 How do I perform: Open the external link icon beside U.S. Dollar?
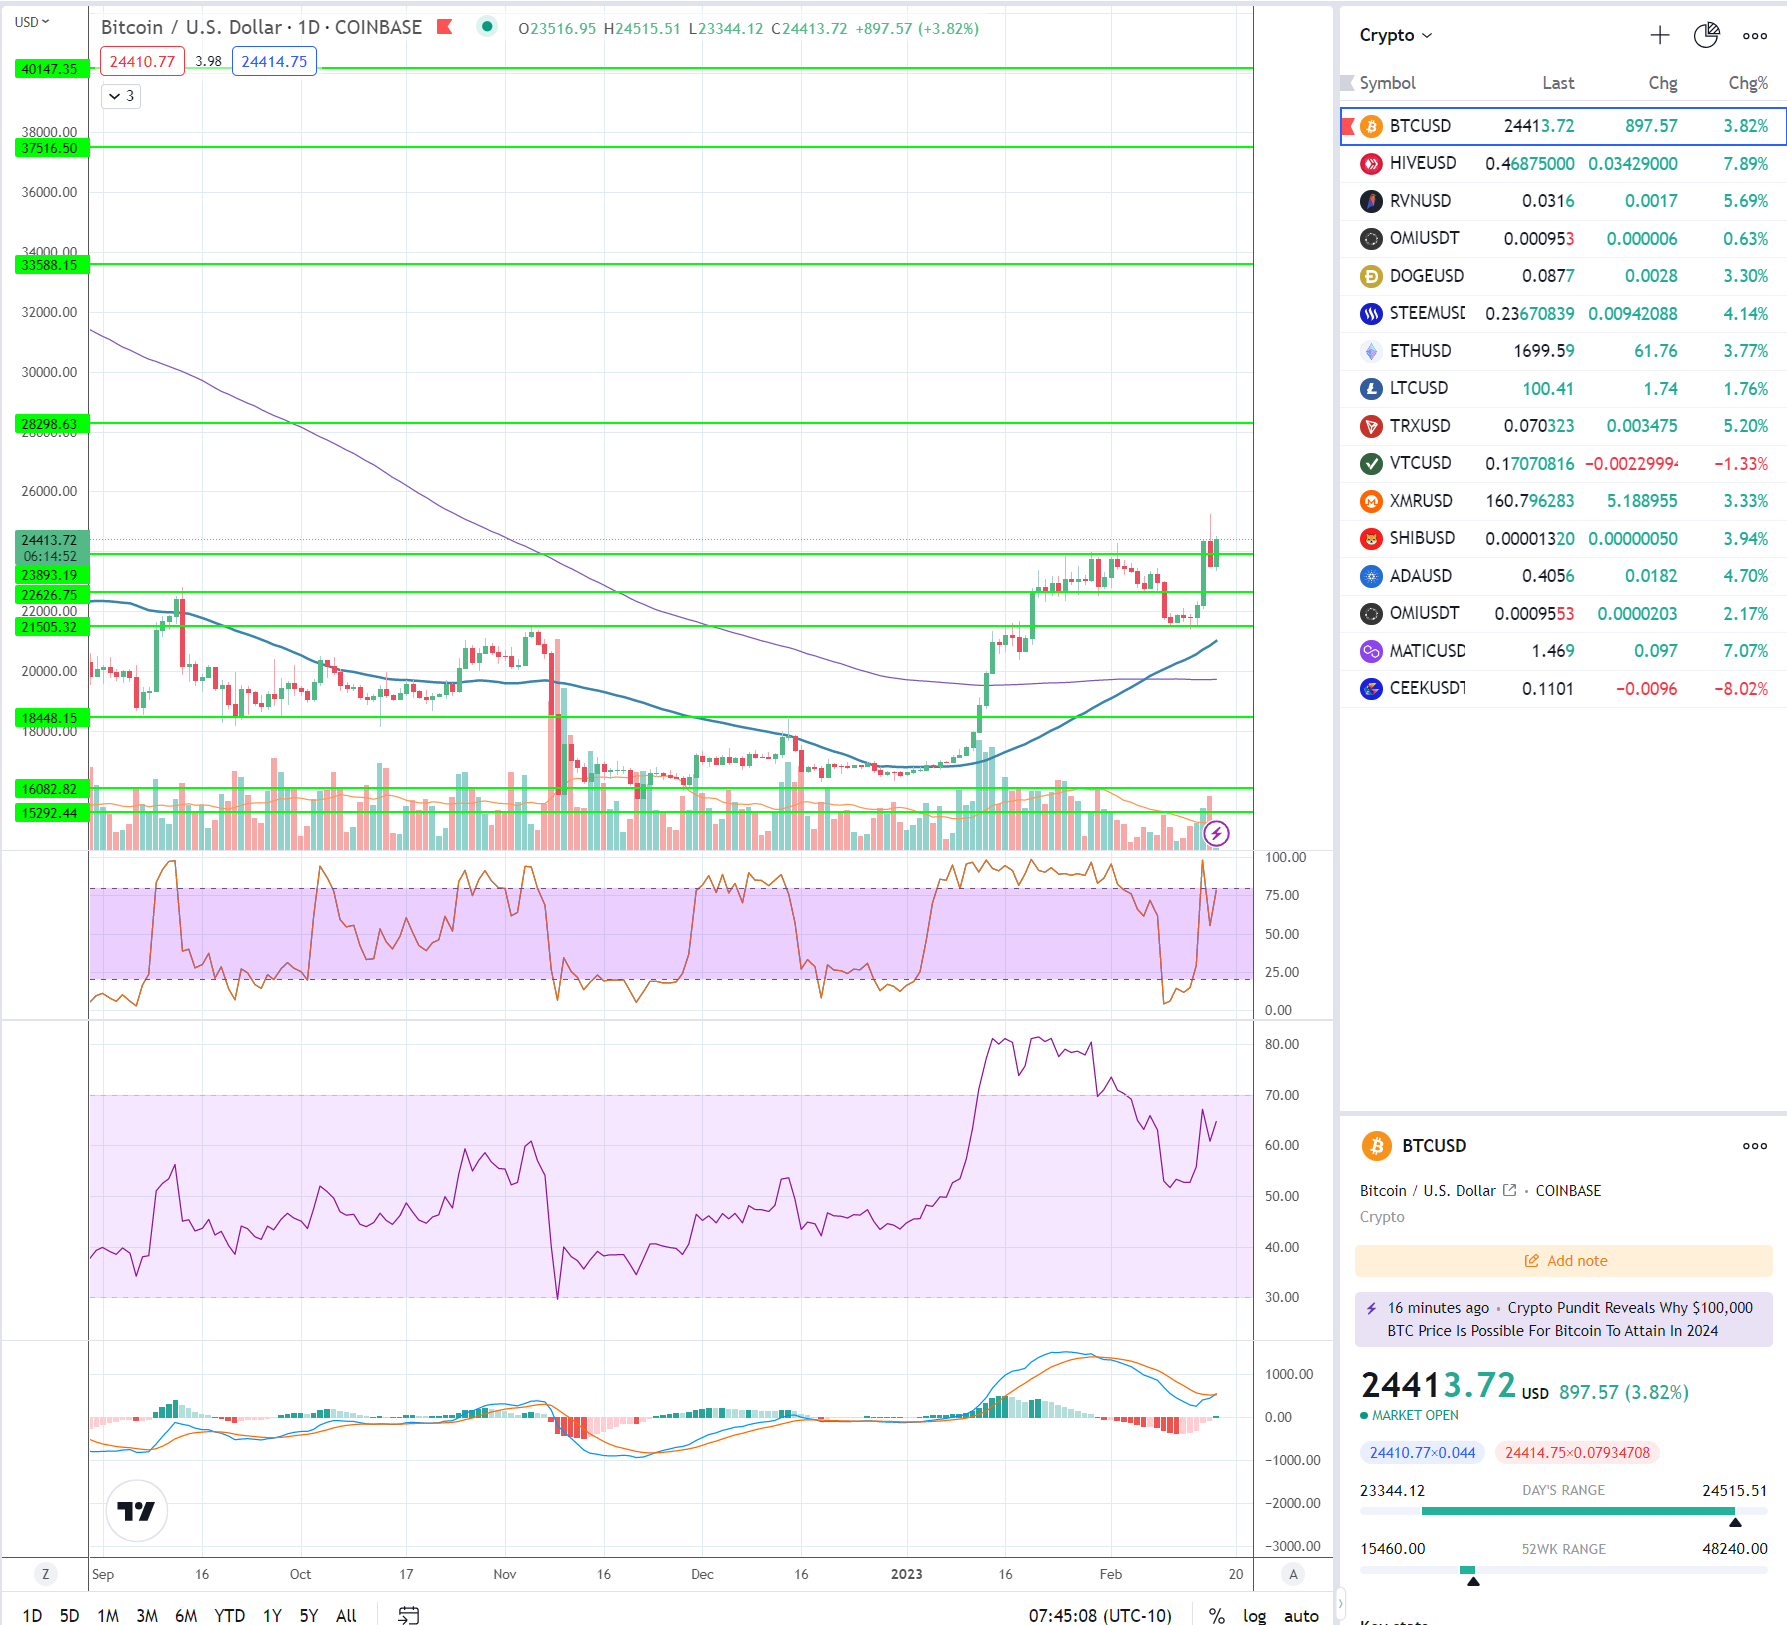(1510, 1190)
